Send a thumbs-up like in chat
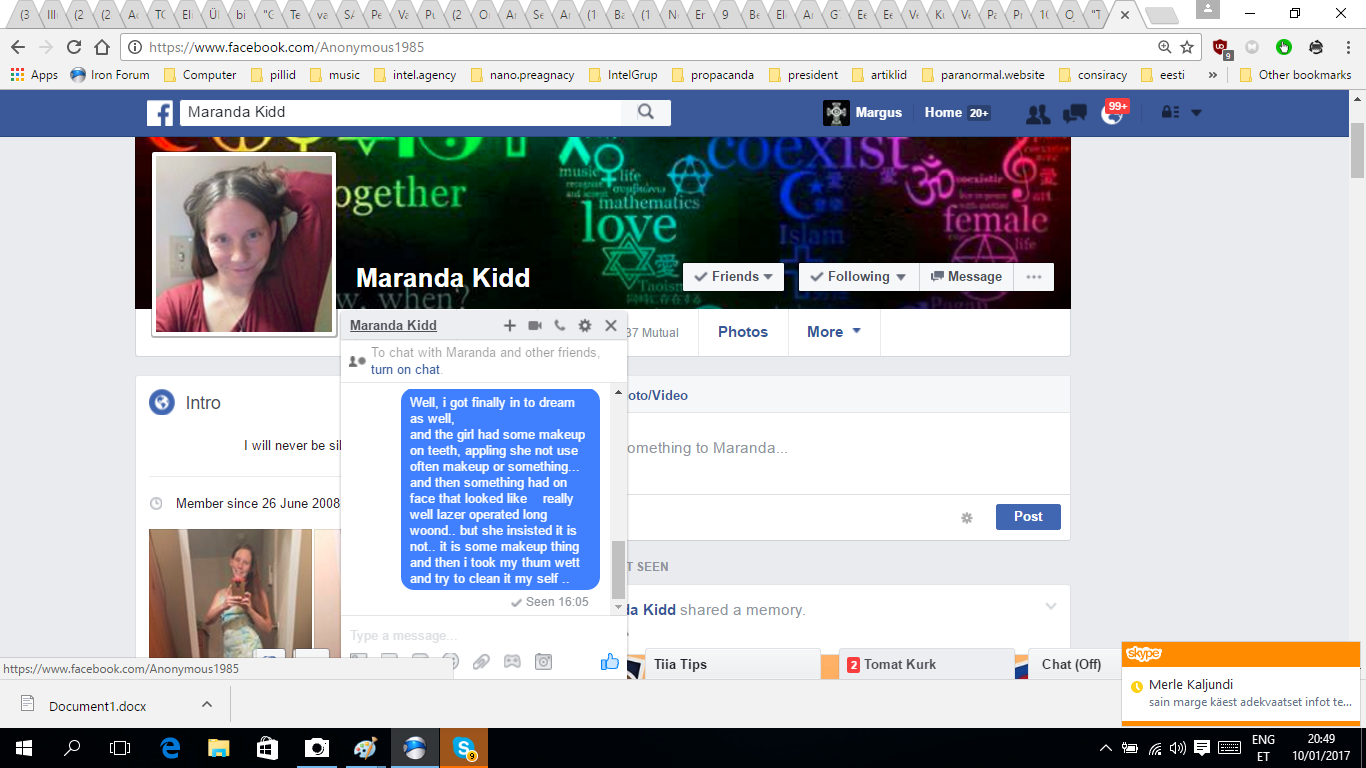 click(609, 661)
